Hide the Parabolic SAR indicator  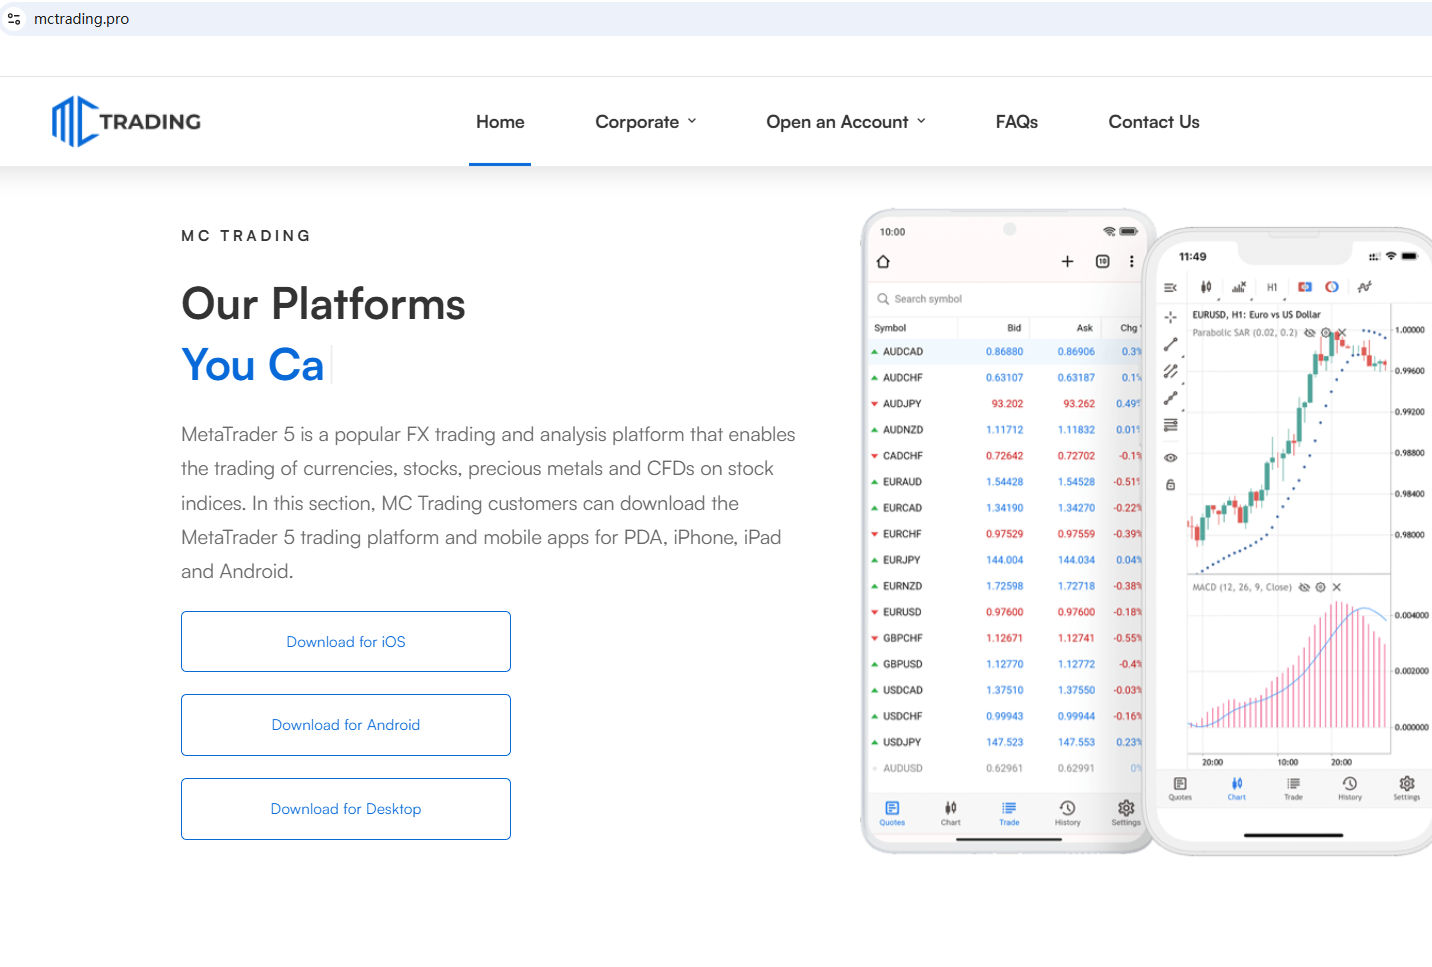coord(1309,333)
